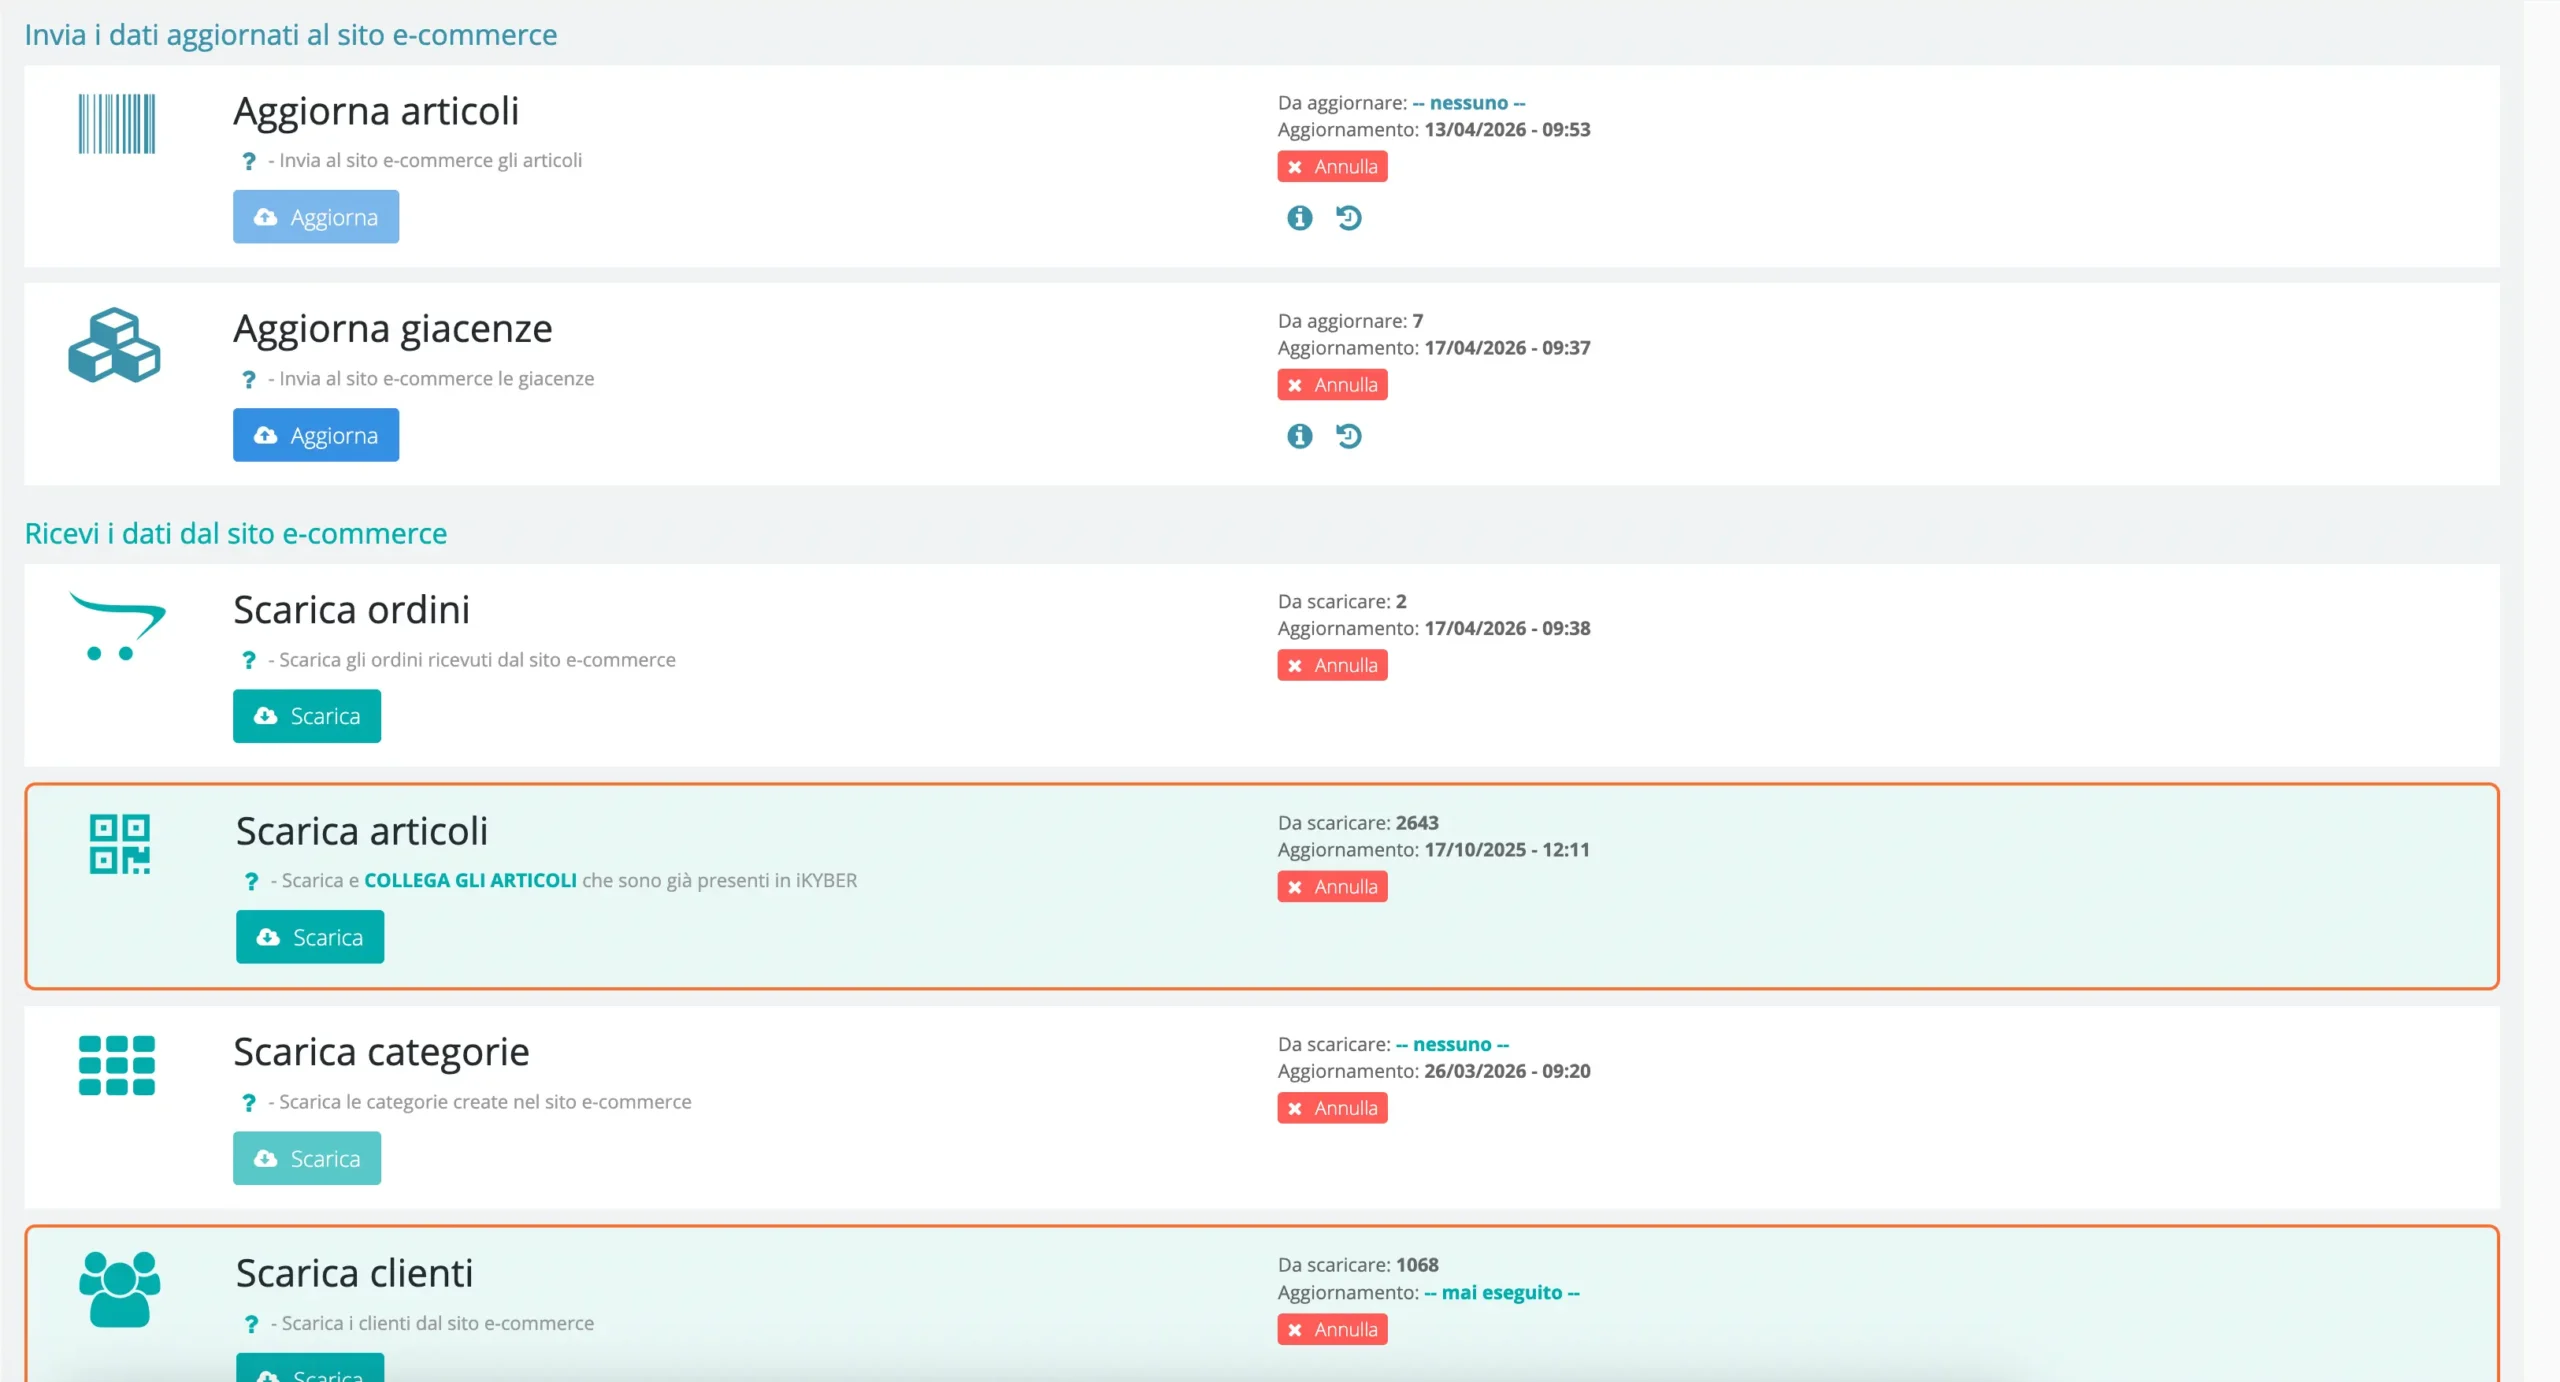Click the date '17/04/2026 - 09:37'
The height and width of the screenshot is (1382, 2560).
[x=1507, y=348]
